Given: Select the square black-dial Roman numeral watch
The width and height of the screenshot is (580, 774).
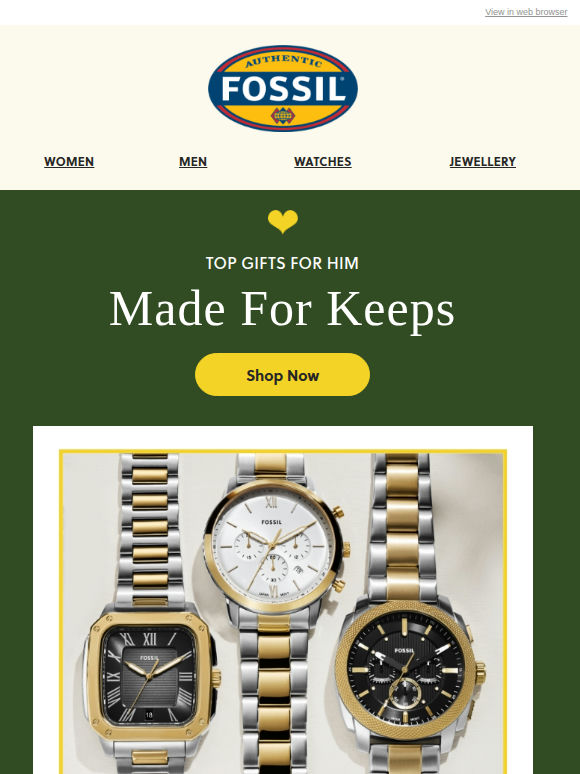Looking at the screenshot, I should click(151, 675).
